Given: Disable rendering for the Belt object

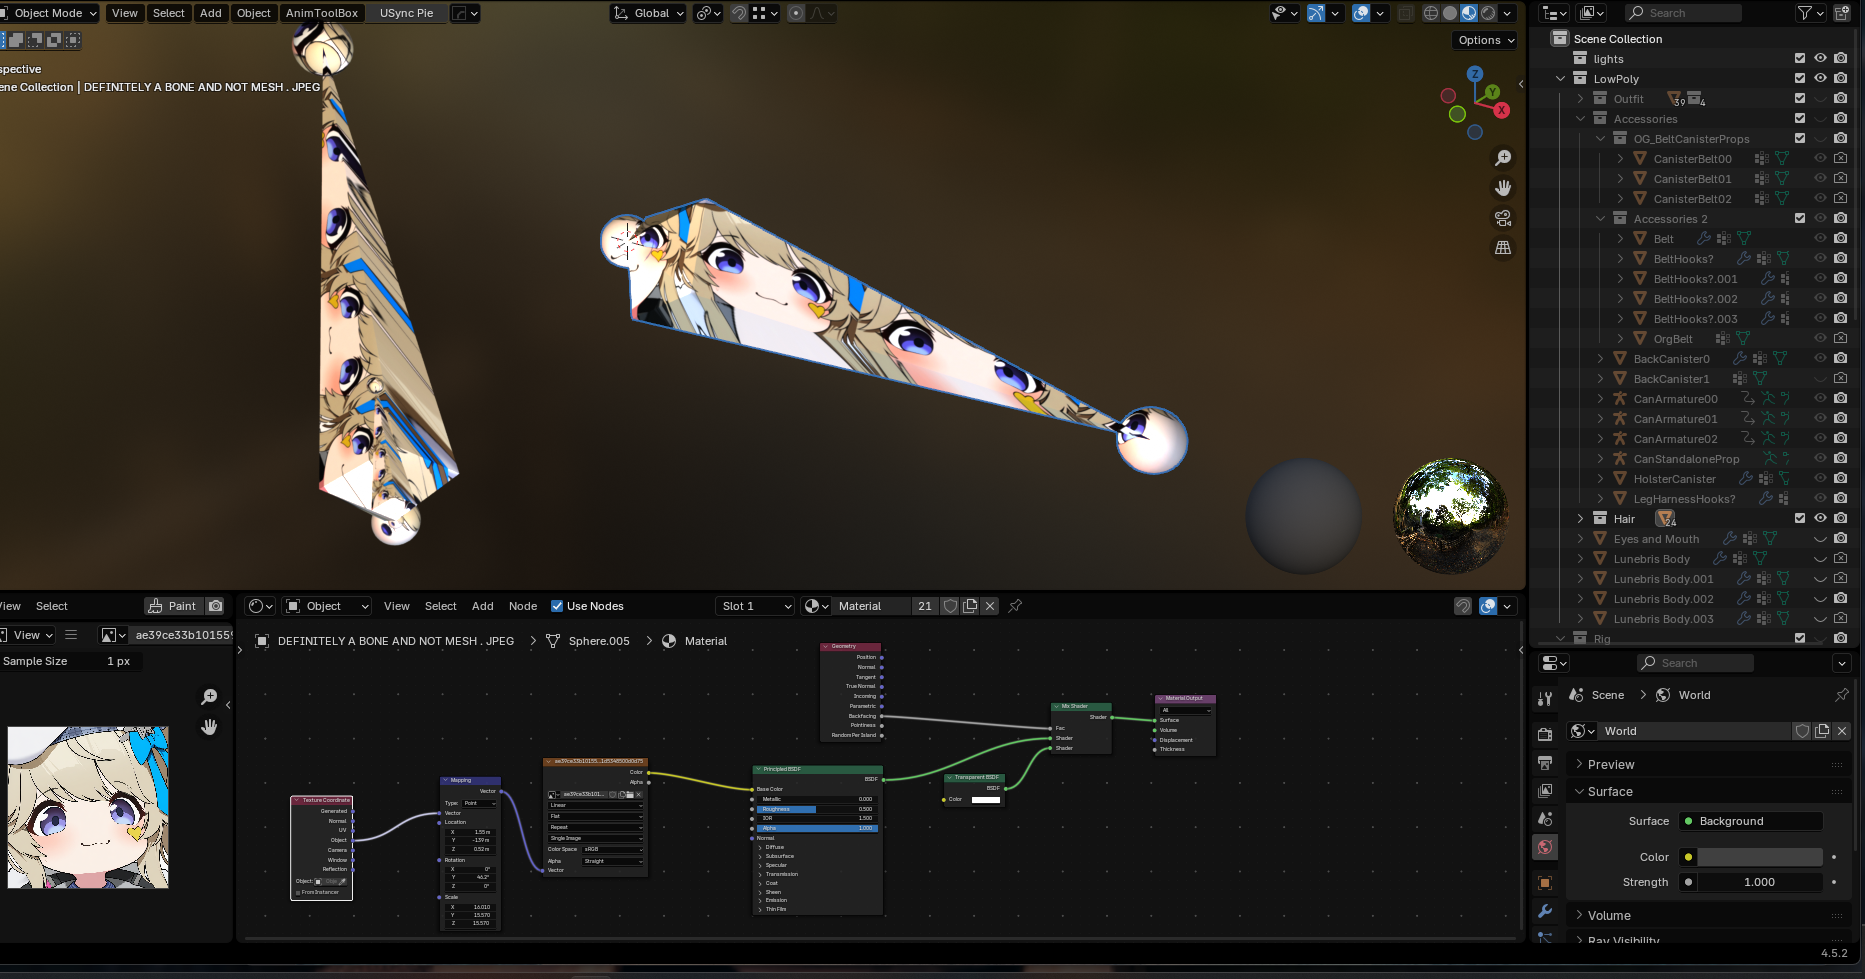Looking at the screenshot, I should (x=1840, y=239).
